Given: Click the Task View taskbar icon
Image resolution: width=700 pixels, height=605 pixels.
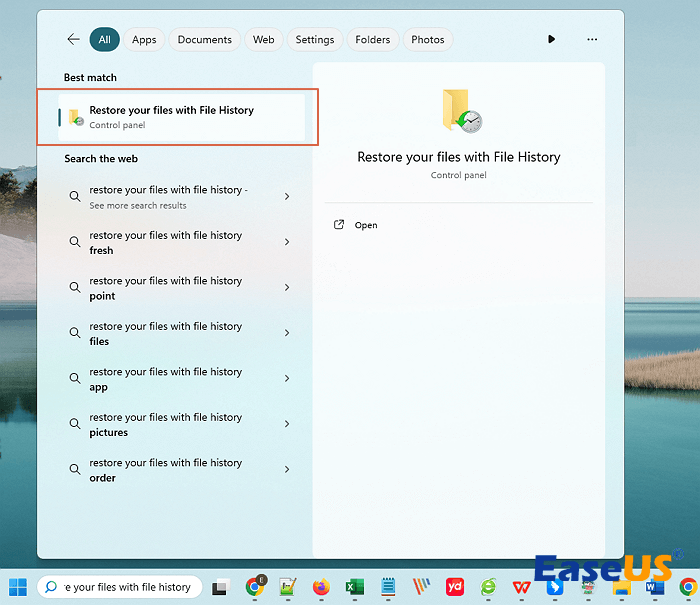Looking at the screenshot, I should tap(220, 587).
